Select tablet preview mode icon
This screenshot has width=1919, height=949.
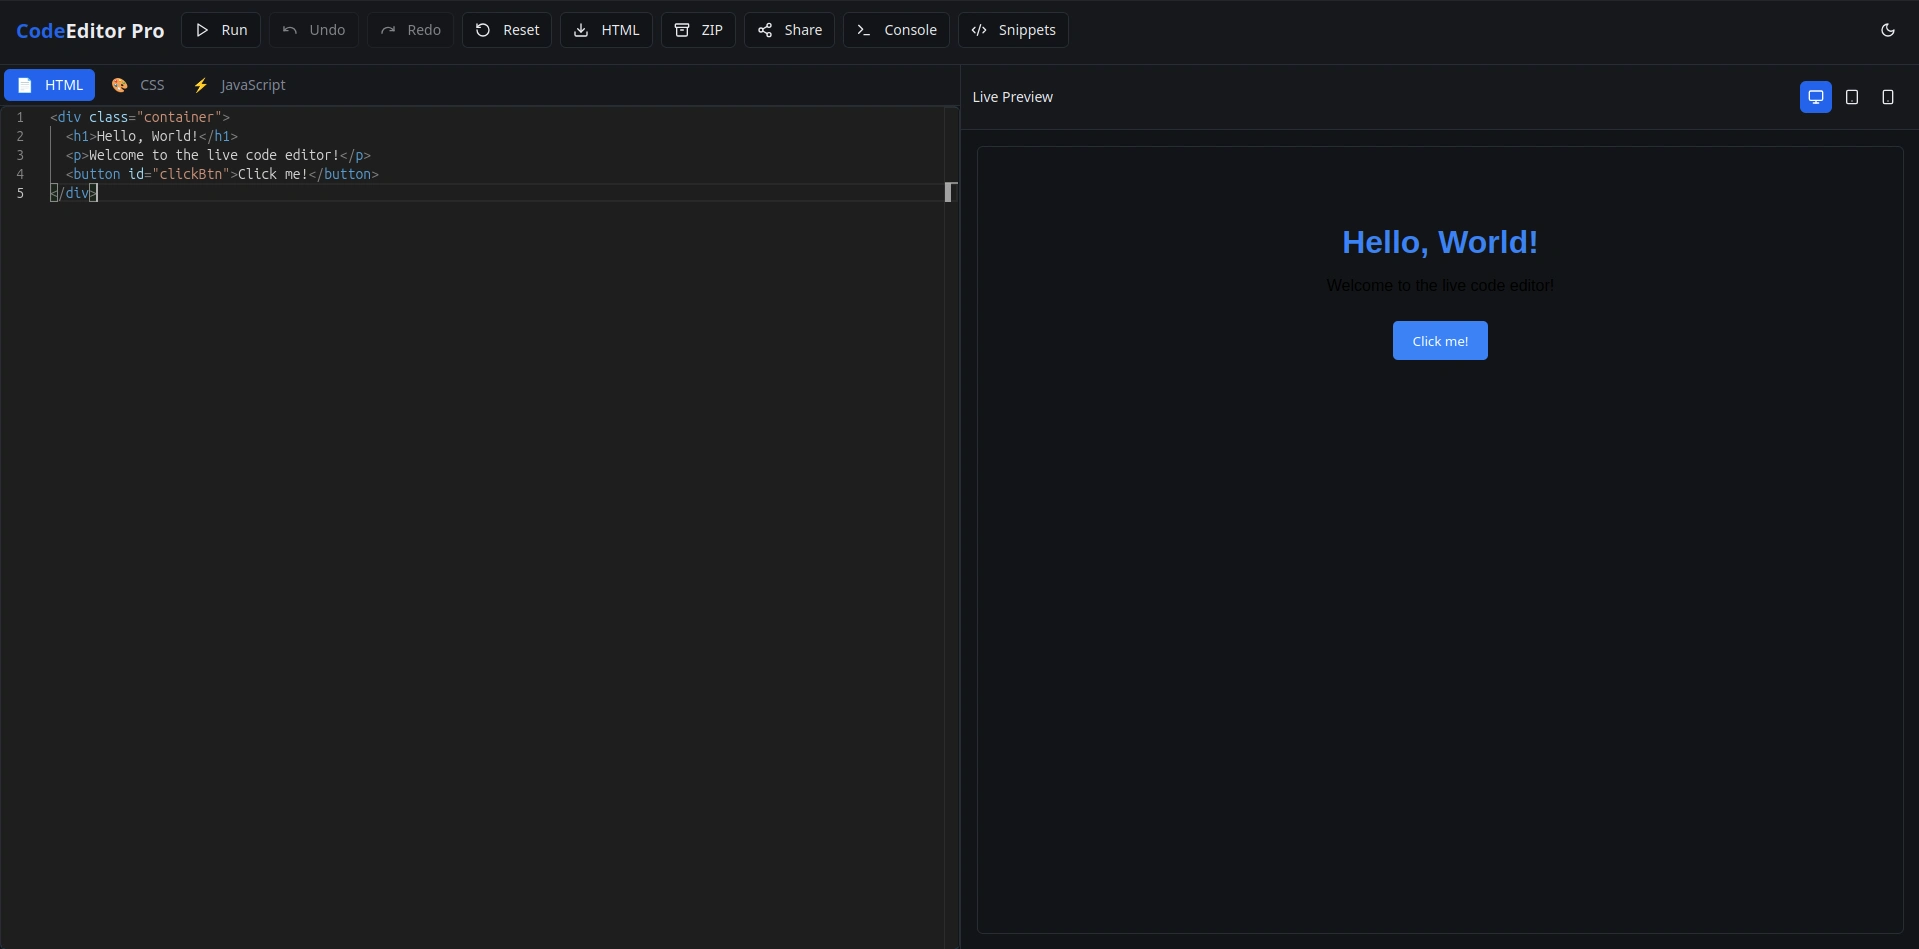pyautogui.click(x=1852, y=97)
